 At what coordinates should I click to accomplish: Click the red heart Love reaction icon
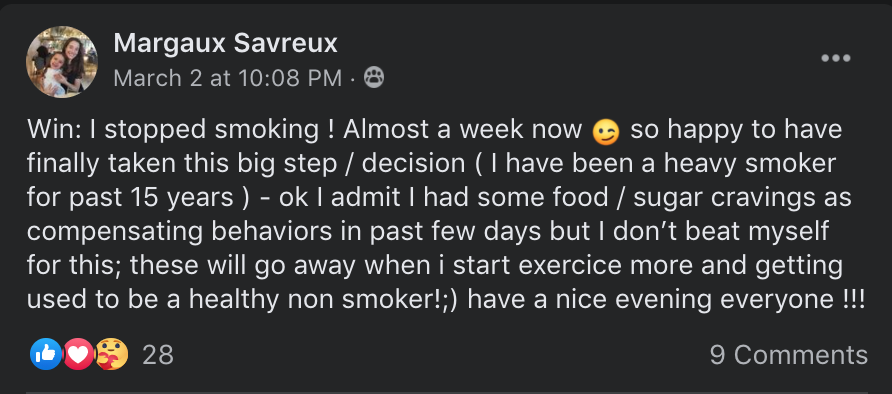(x=78, y=354)
